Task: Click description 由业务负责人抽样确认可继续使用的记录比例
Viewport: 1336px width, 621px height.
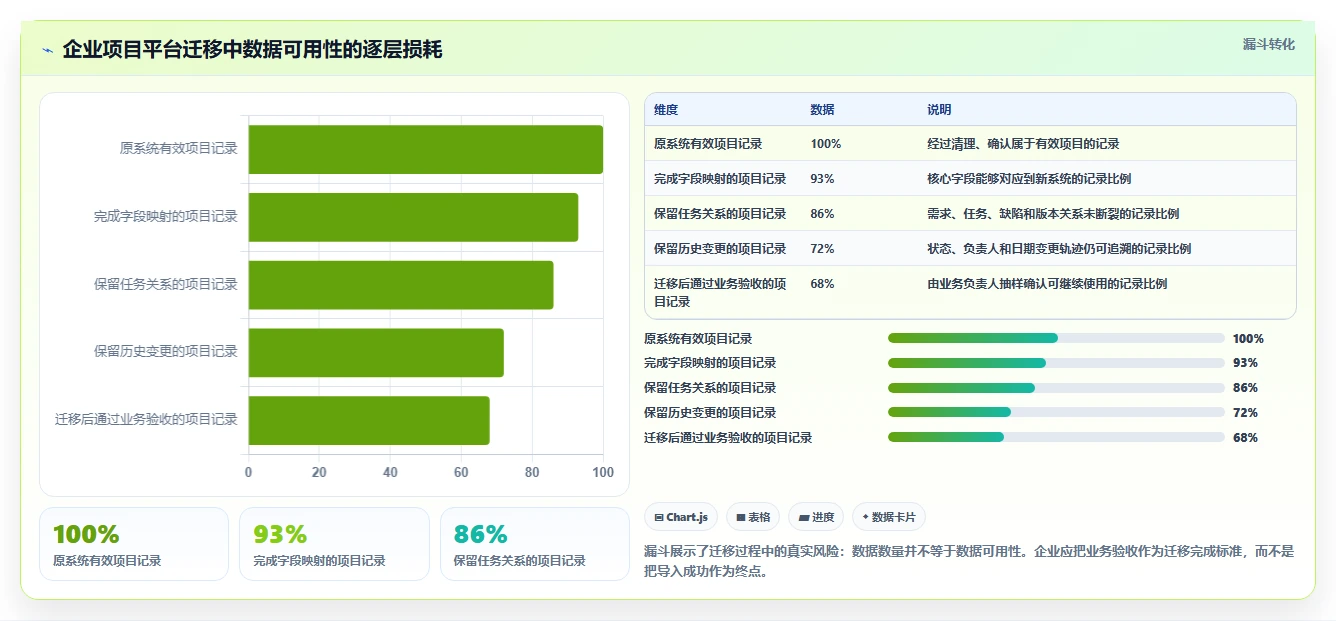Action: tap(1047, 284)
